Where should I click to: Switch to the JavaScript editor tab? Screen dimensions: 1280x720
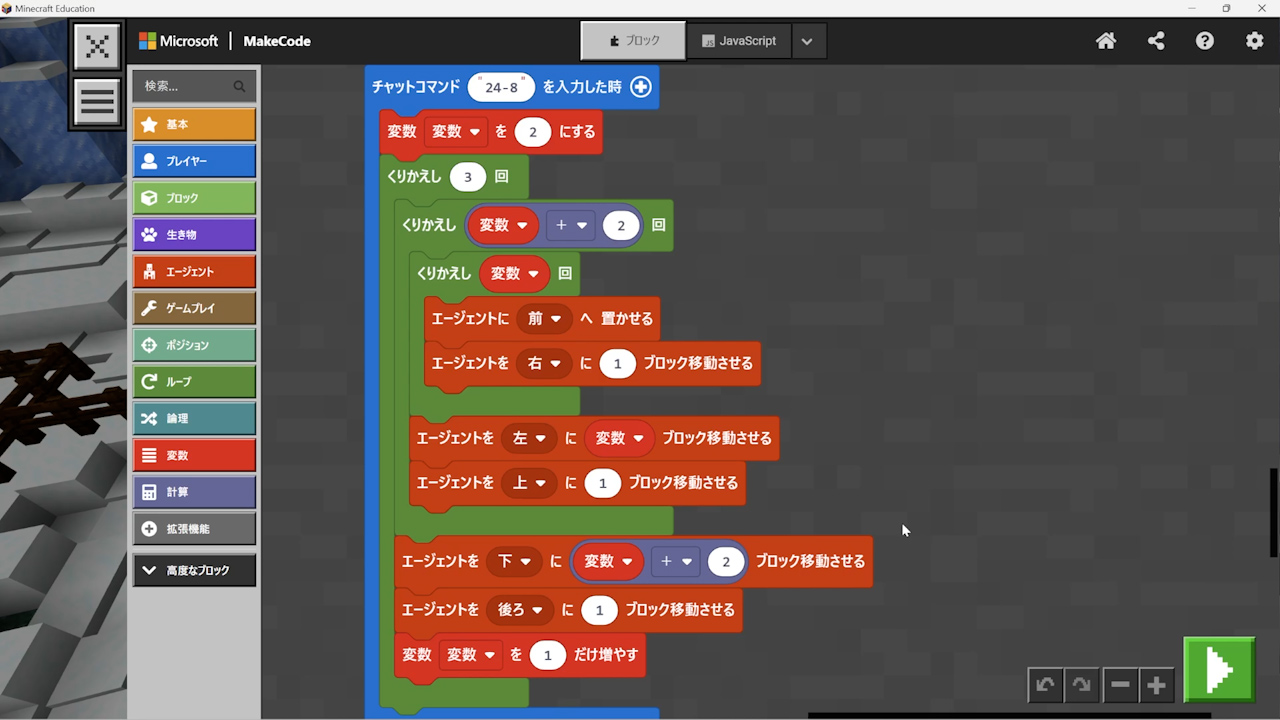pos(739,41)
